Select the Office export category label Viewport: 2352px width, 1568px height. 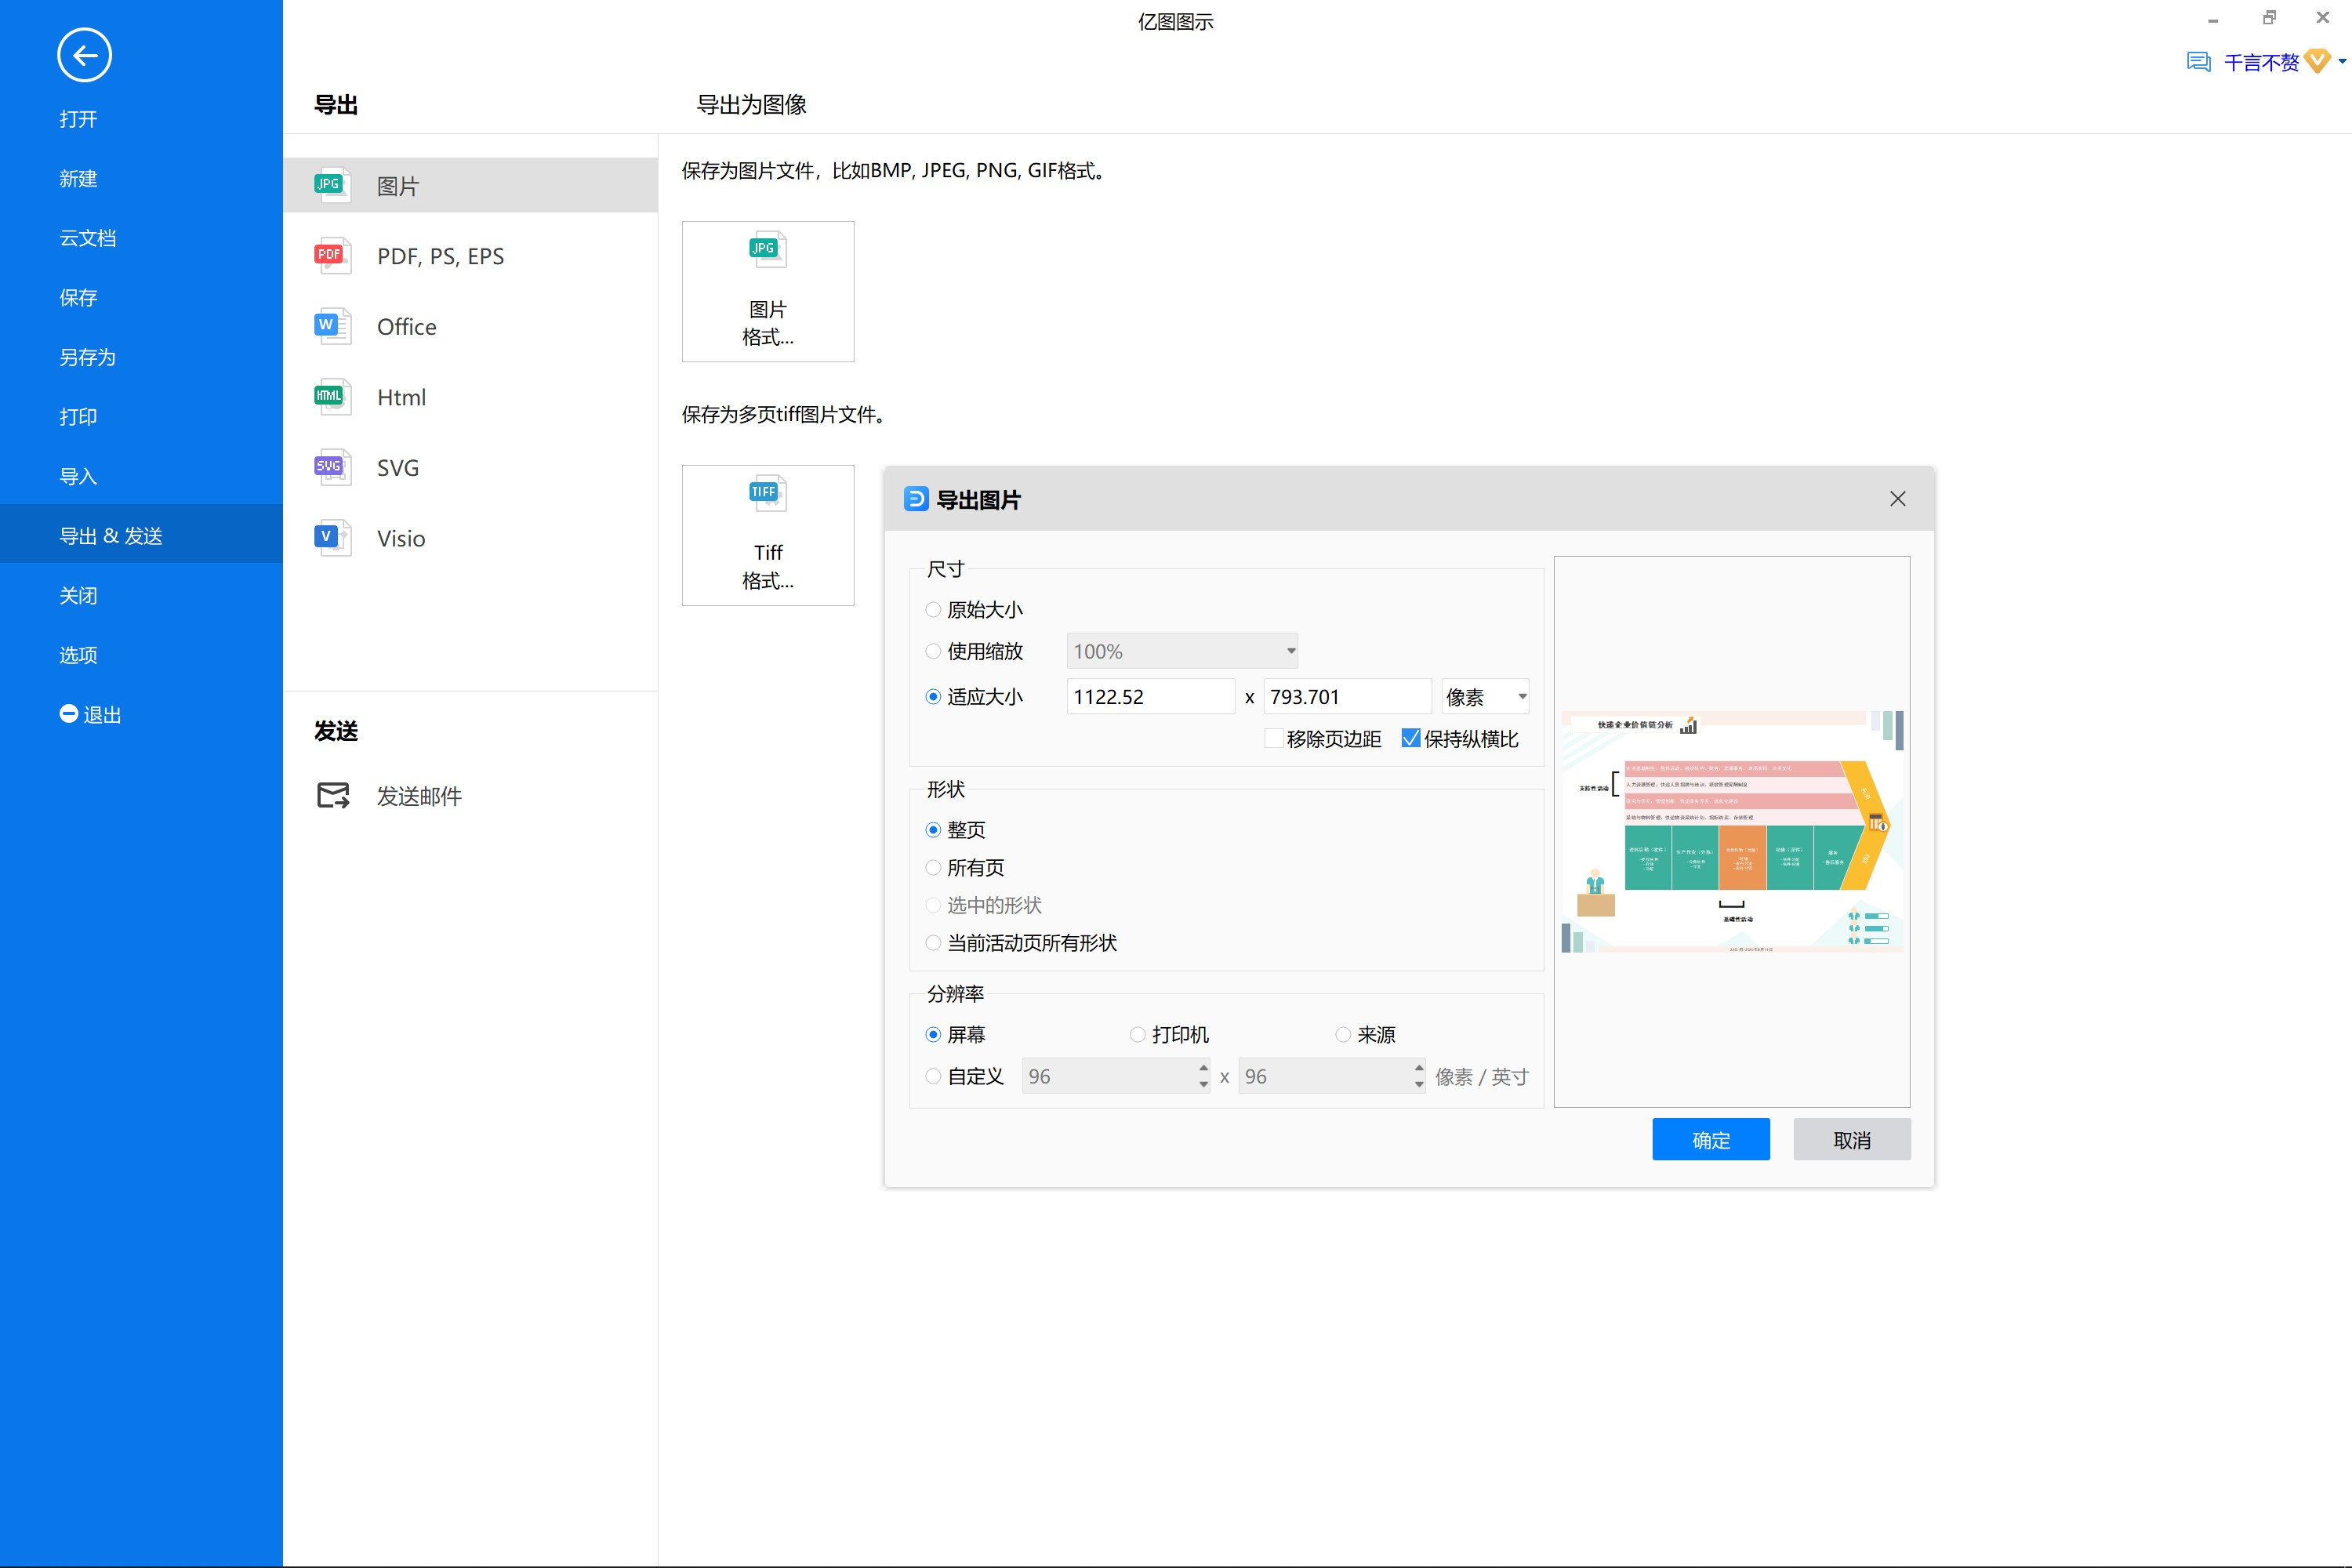tap(406, 326)
